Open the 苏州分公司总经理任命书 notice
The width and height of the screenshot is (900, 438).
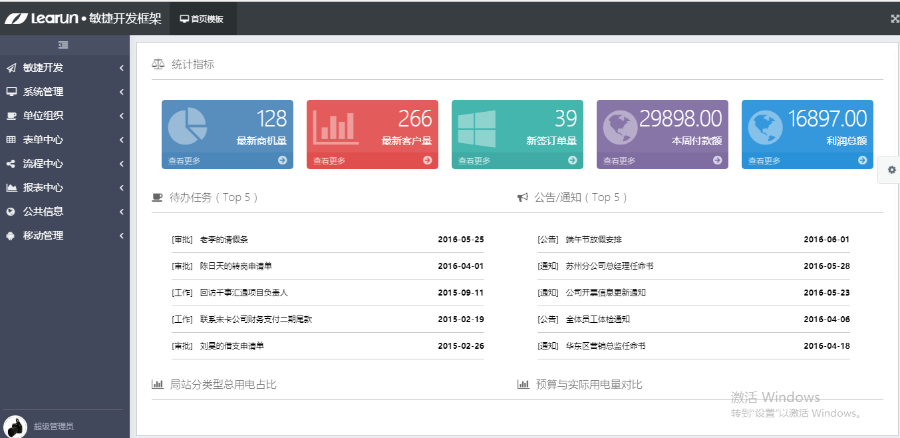[609, 266]
